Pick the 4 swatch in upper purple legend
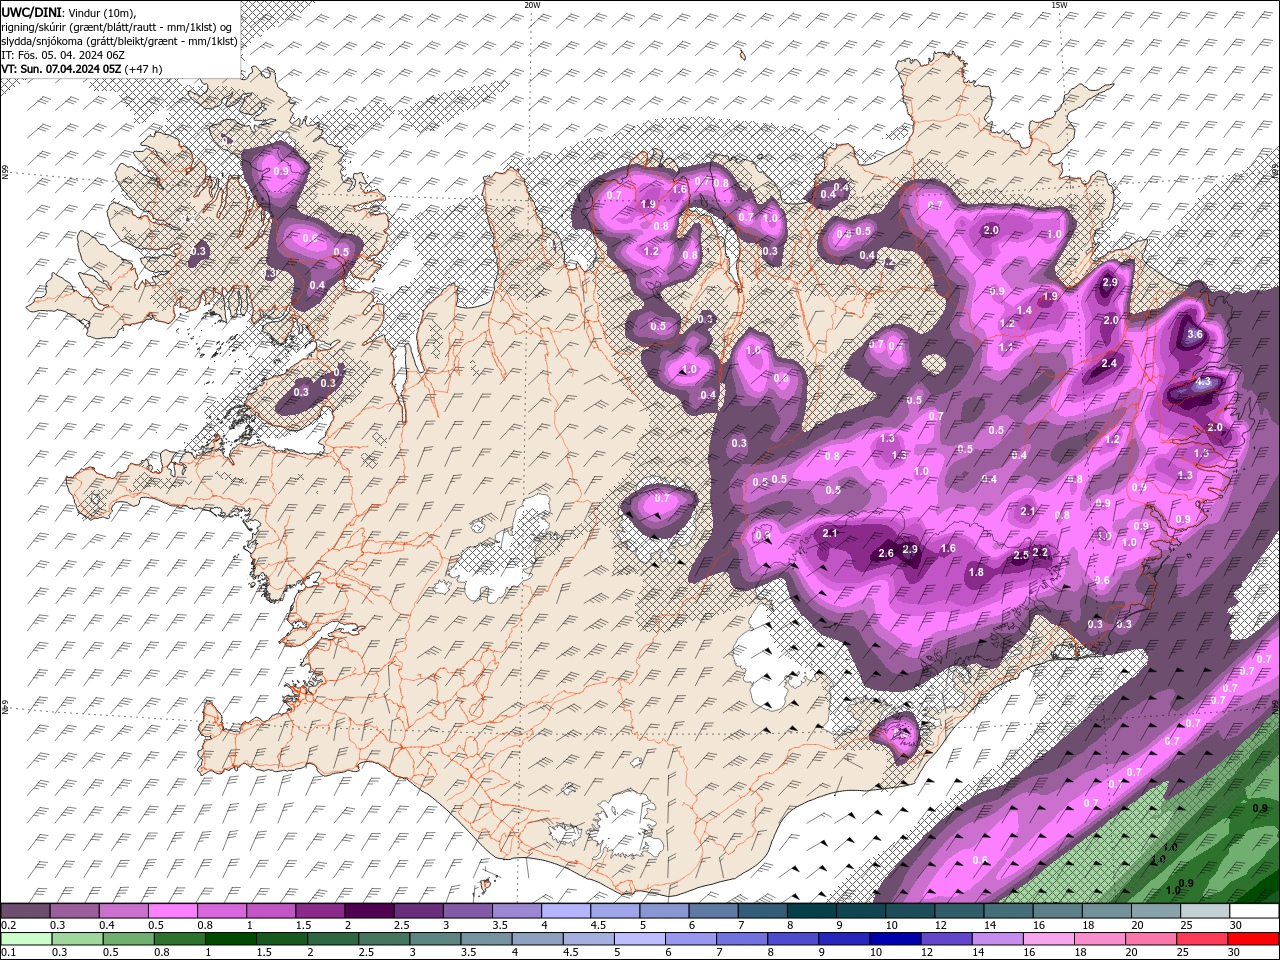Image resolution: width=1280 pixels, height=960 pixels. [565, 911]
